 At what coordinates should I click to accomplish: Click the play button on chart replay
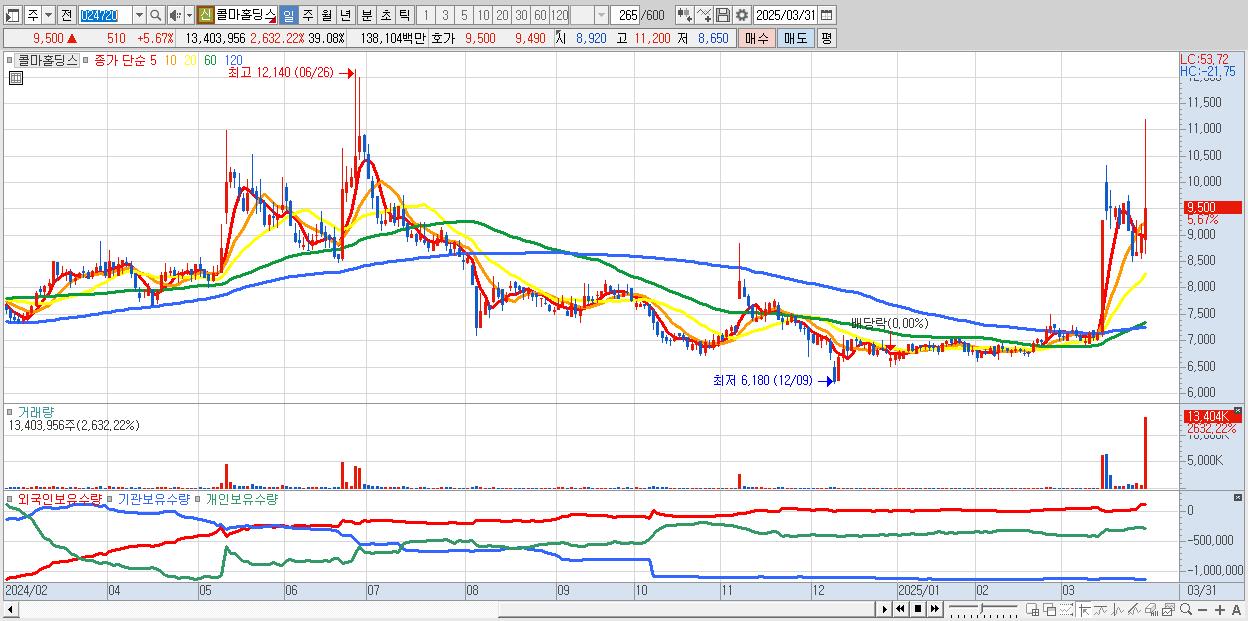(x=884, y=609)
